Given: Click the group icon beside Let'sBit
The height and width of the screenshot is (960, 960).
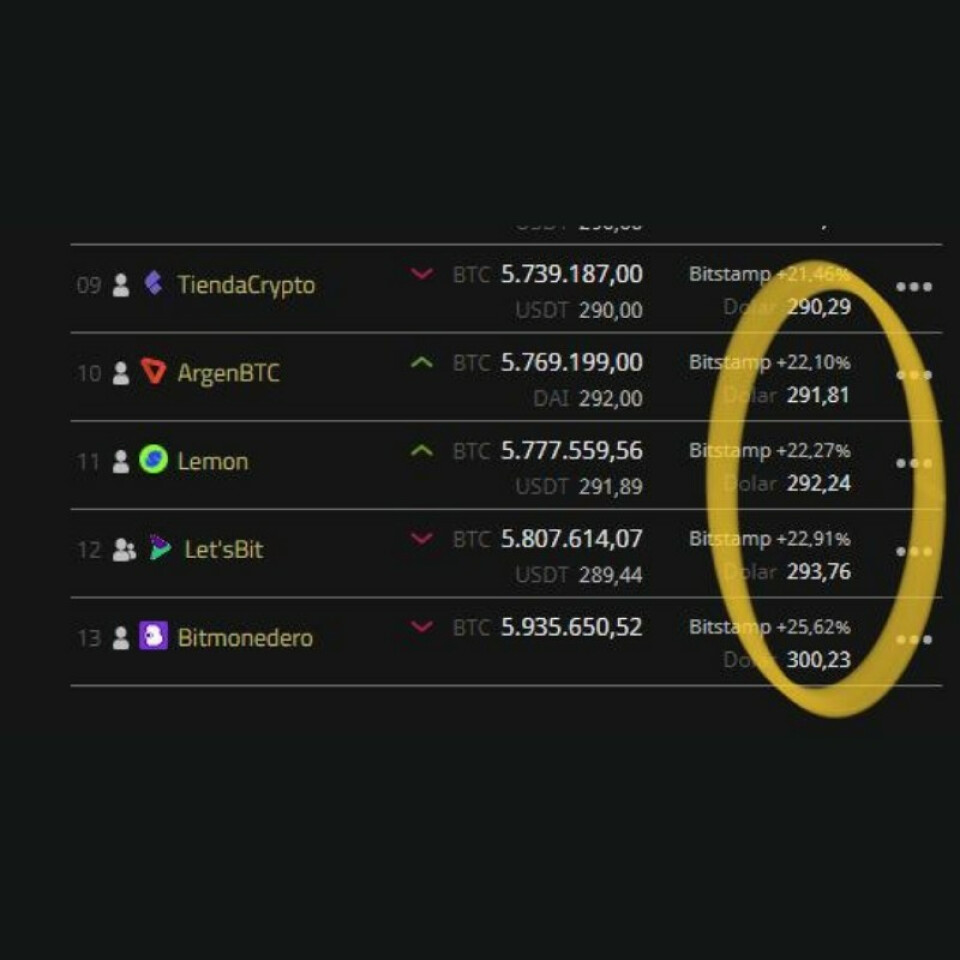Looking at the screenshot, I should [124, 549].
